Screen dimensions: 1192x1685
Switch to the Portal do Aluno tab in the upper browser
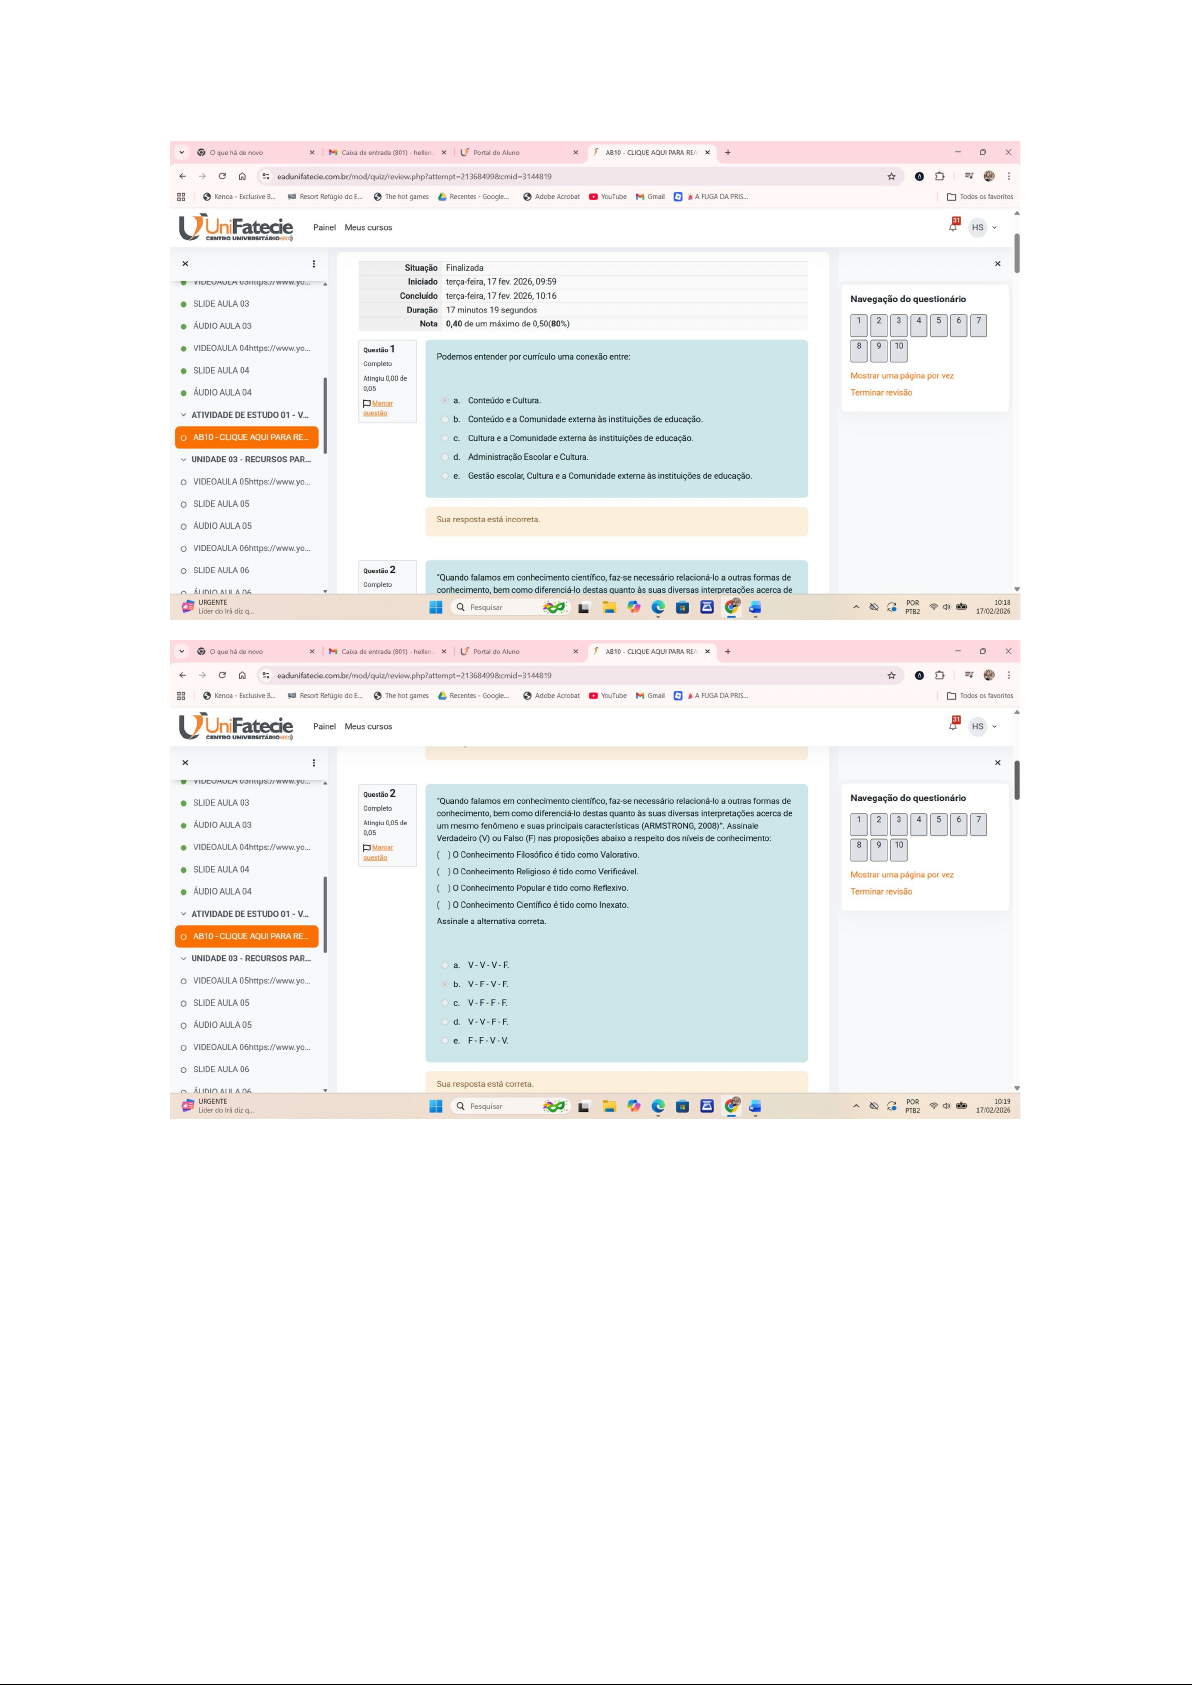[x=518, y=153]
